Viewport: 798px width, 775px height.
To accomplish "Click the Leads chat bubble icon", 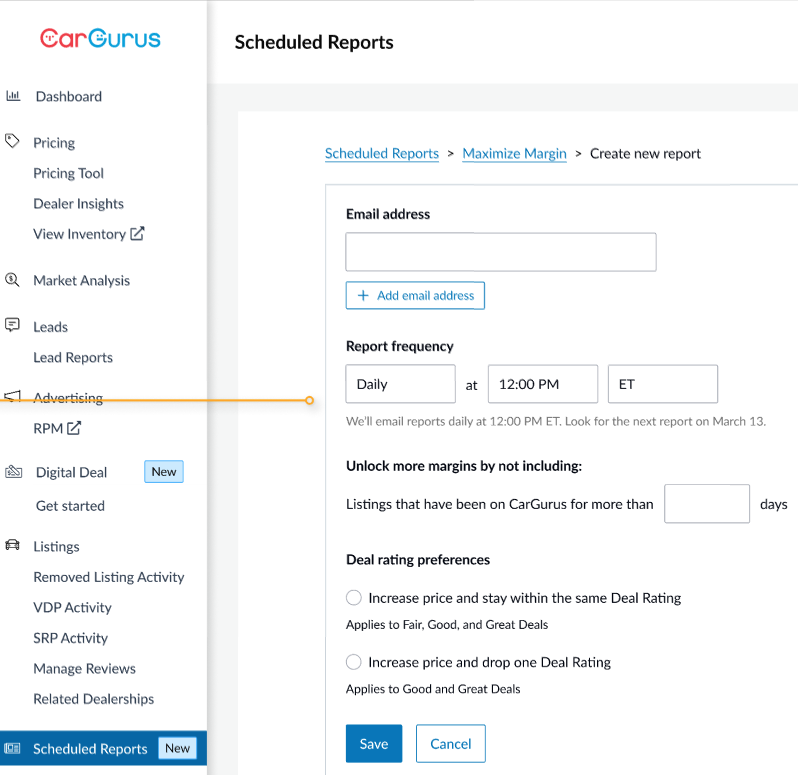I will (12, 325).
